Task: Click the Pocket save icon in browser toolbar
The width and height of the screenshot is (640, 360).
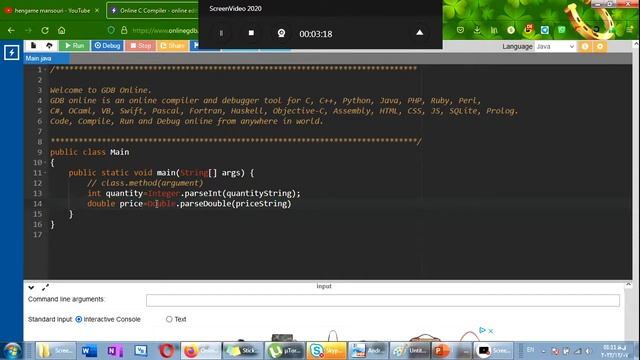Action: click(460, 30)
